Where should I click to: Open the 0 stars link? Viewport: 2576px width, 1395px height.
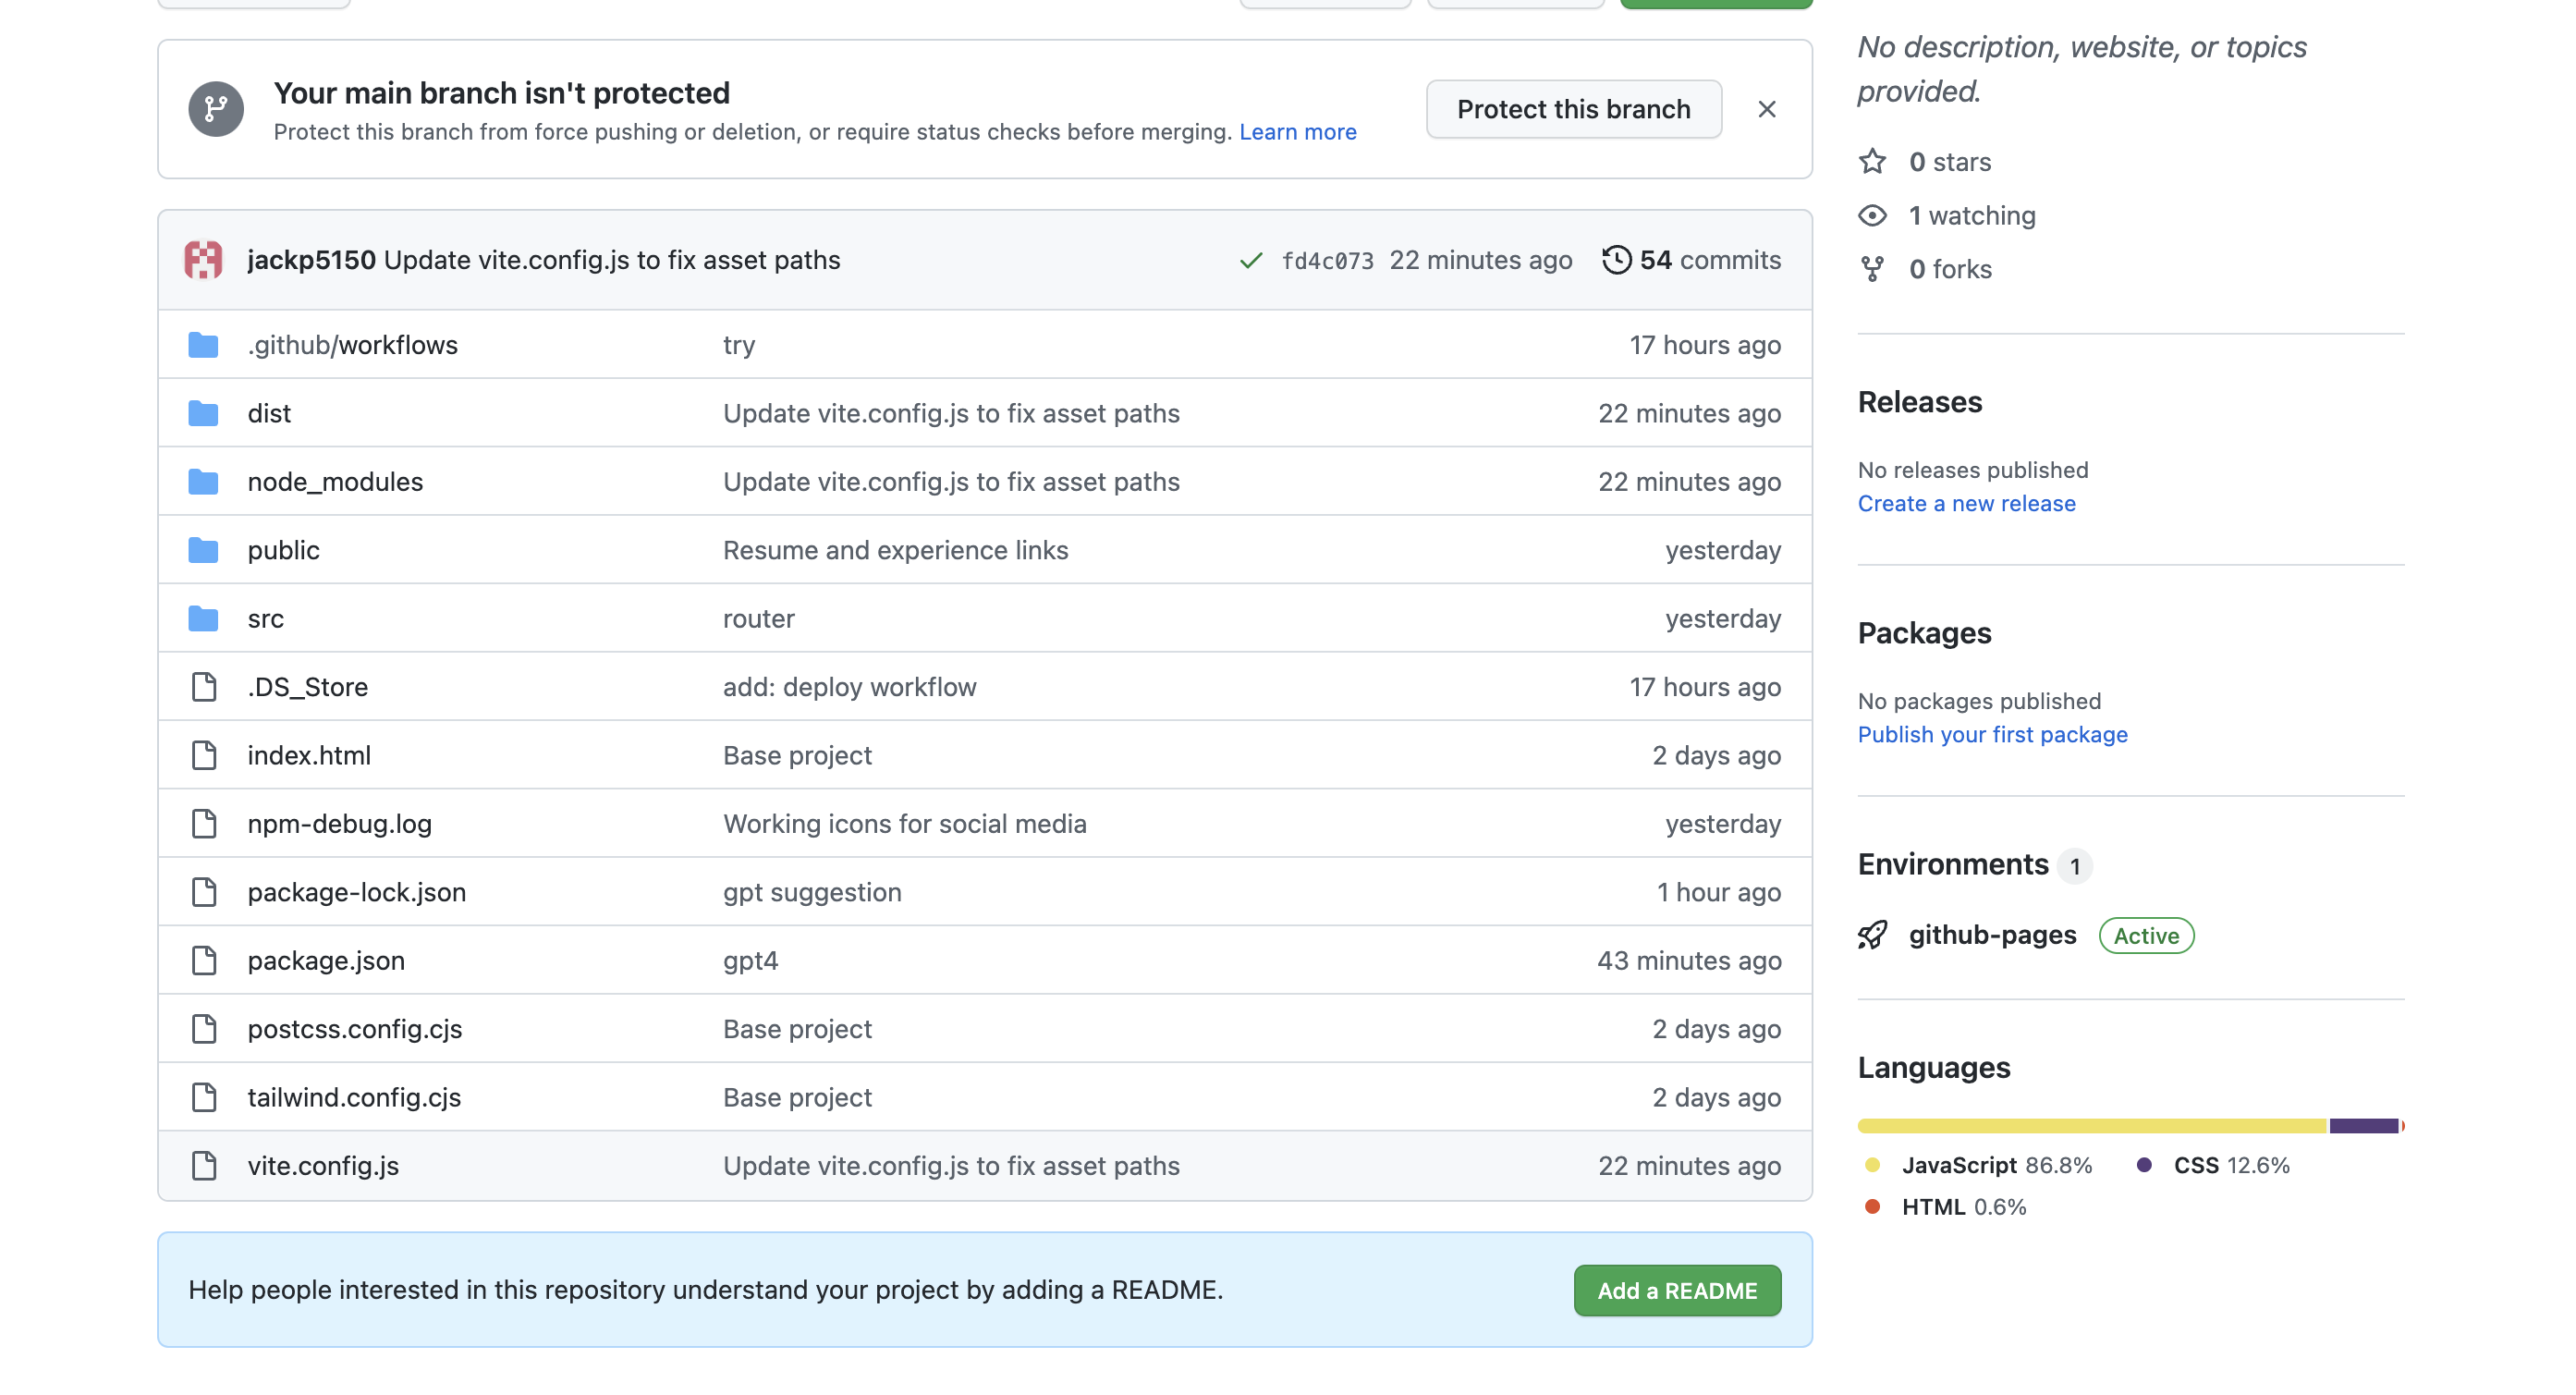coord(1949,162)
